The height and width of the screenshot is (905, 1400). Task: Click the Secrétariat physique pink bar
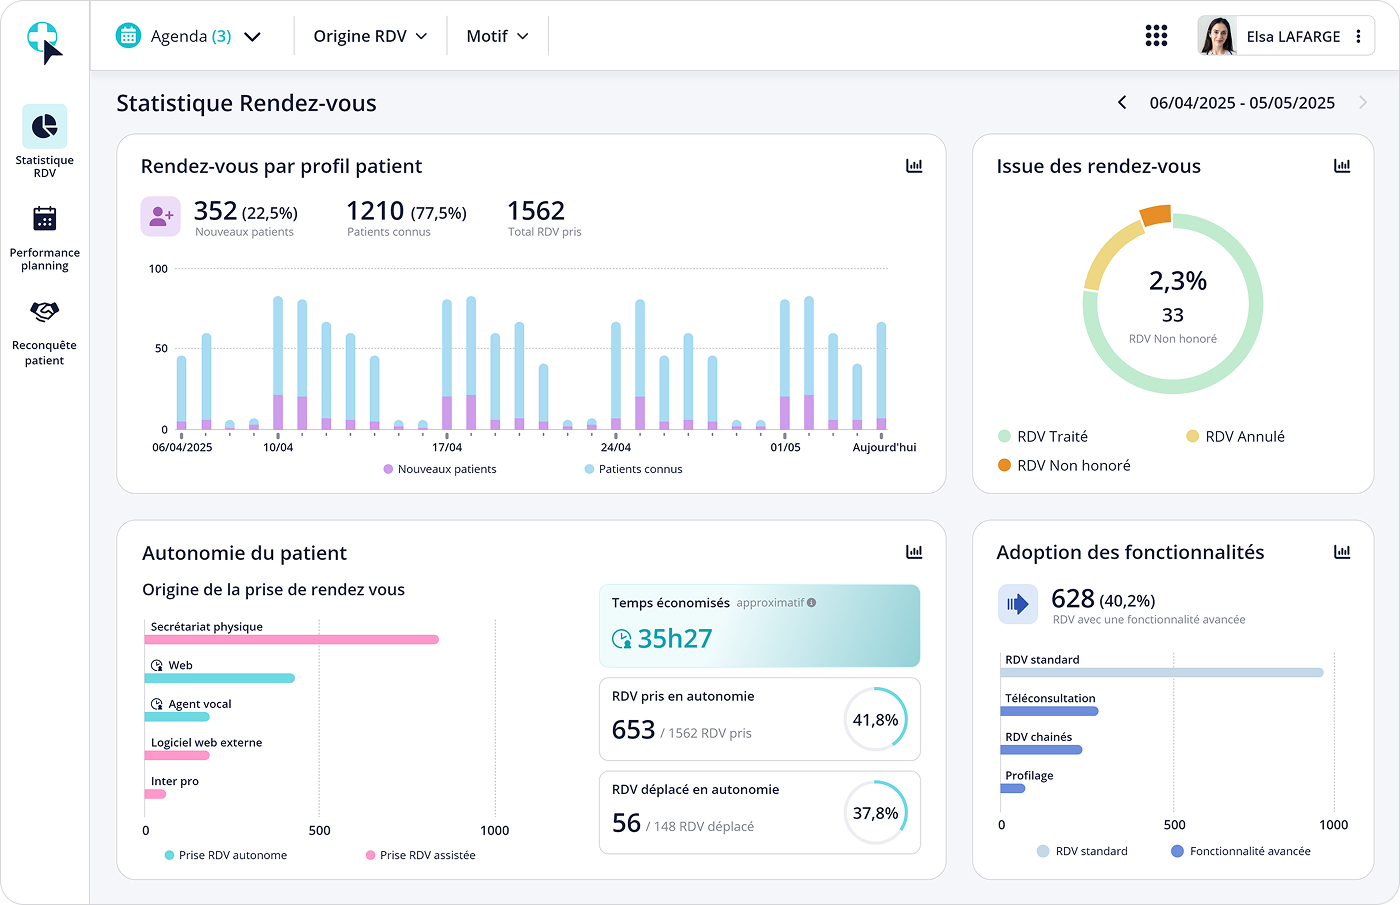[x=291, y=640]
